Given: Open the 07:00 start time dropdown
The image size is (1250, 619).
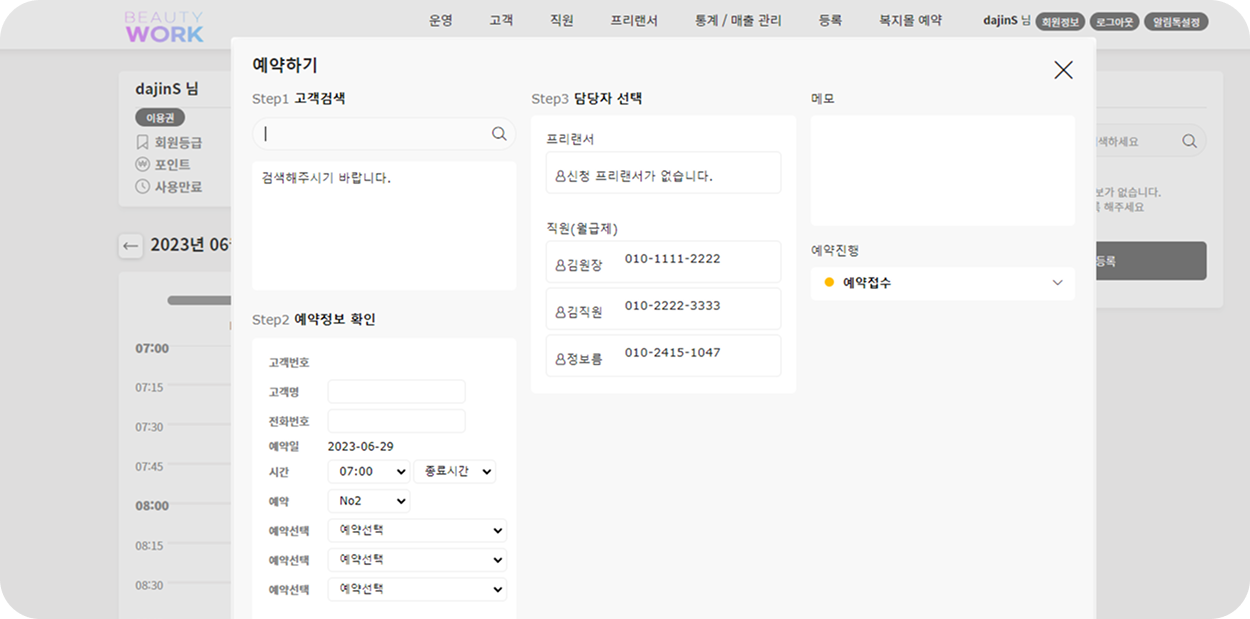Looking at the screenshot, I should [368, 471].
